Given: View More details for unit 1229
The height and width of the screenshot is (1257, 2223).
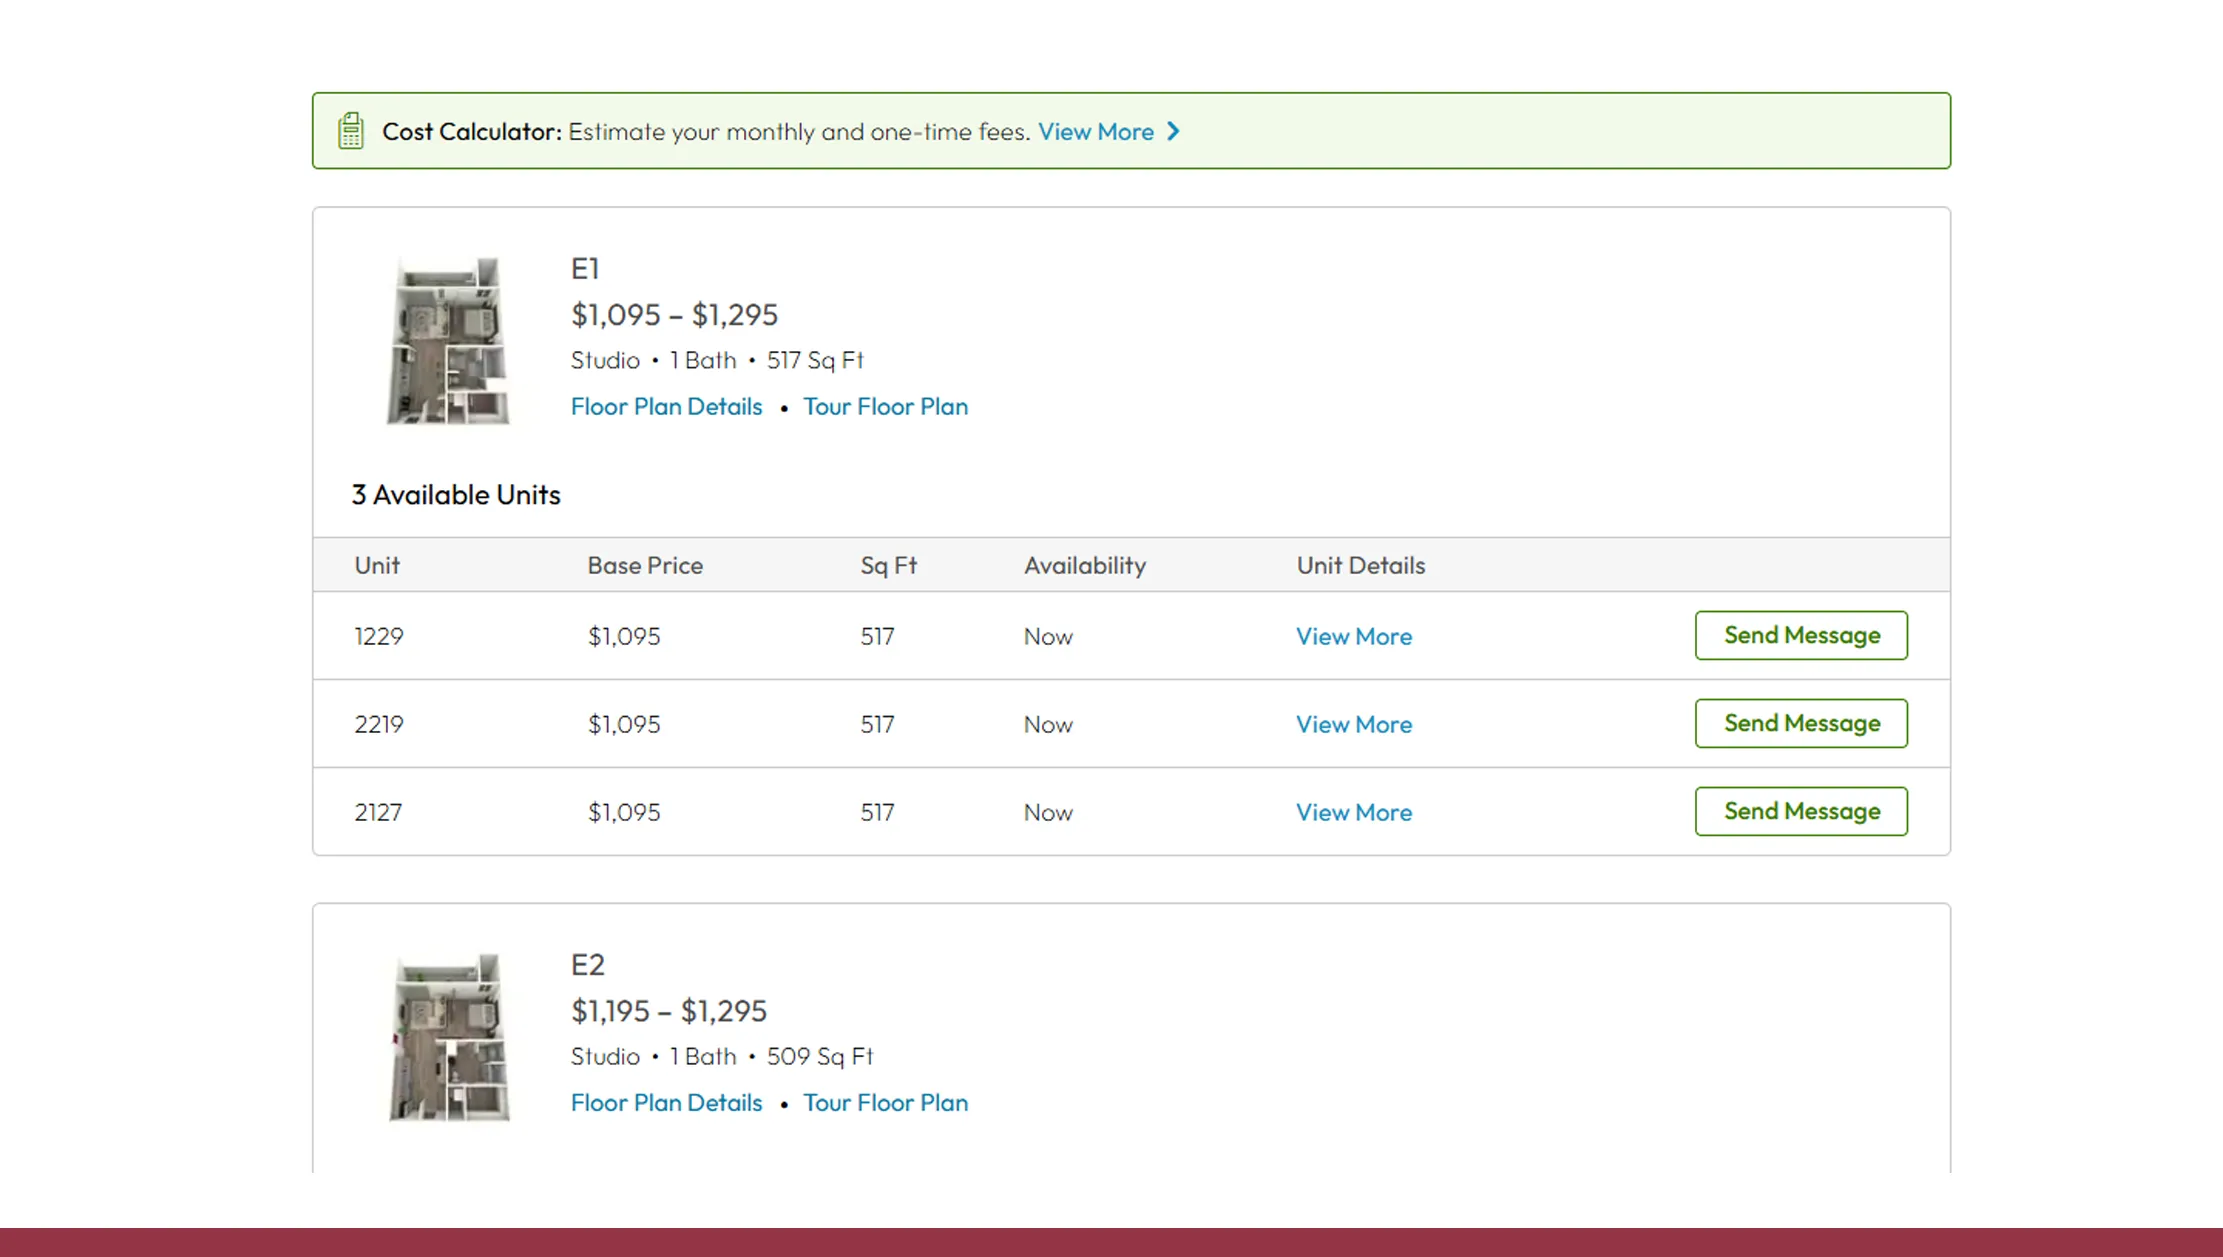Looking at the screenshot, I should tap(1353, 636).
